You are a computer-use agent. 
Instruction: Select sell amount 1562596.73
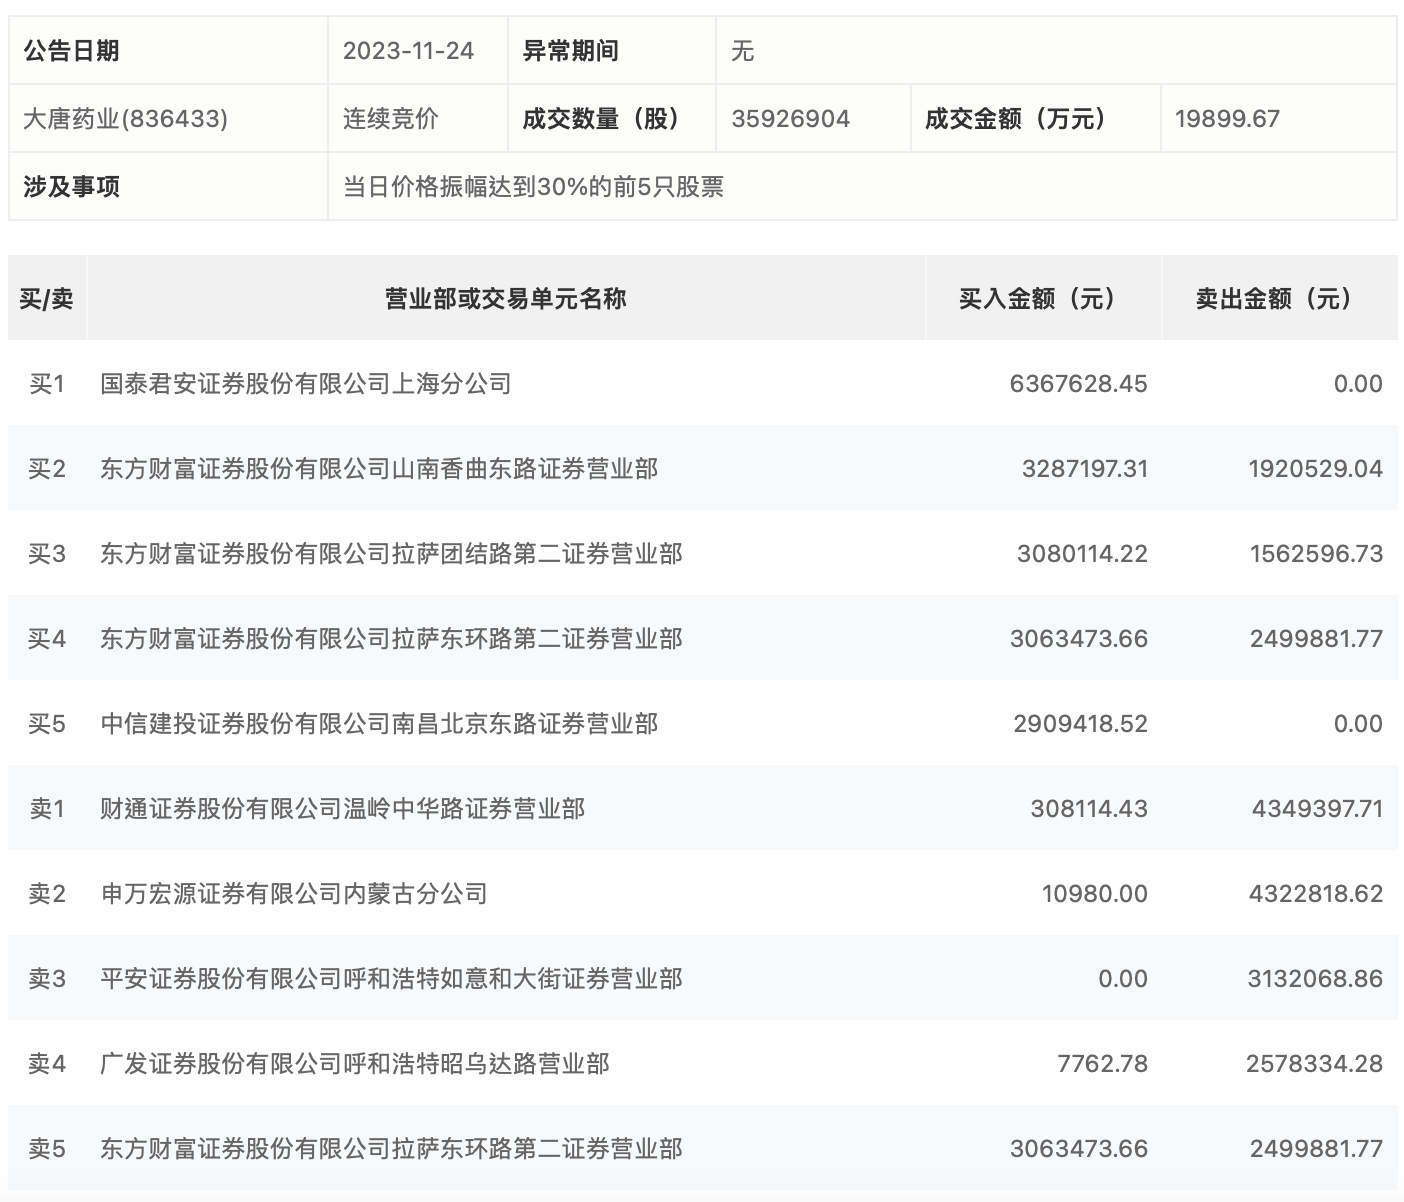(1316, 554)
